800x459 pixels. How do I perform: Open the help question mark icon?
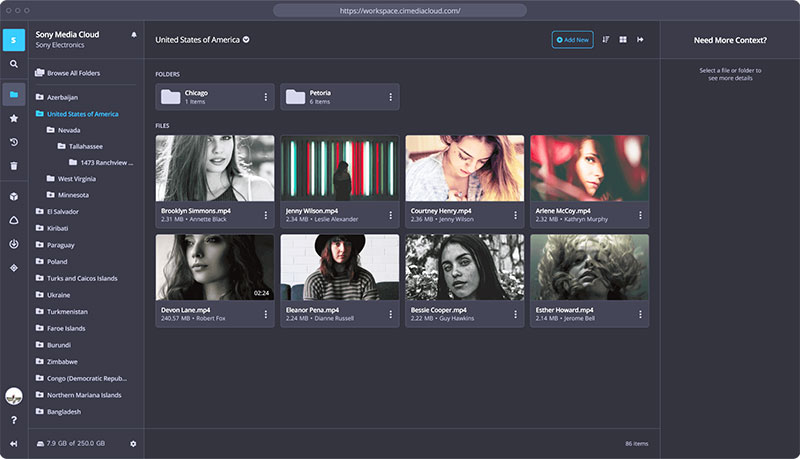pos(14,420)
